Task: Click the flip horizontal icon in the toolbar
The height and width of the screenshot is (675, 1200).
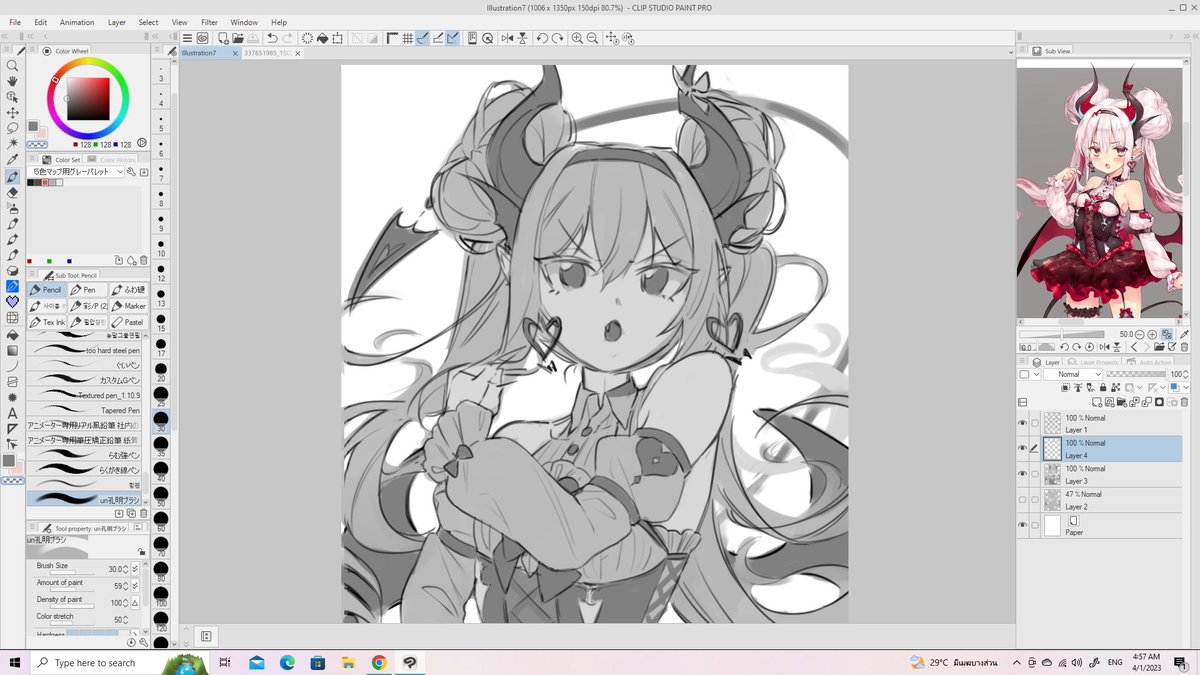Action: (x=507, y=38)
